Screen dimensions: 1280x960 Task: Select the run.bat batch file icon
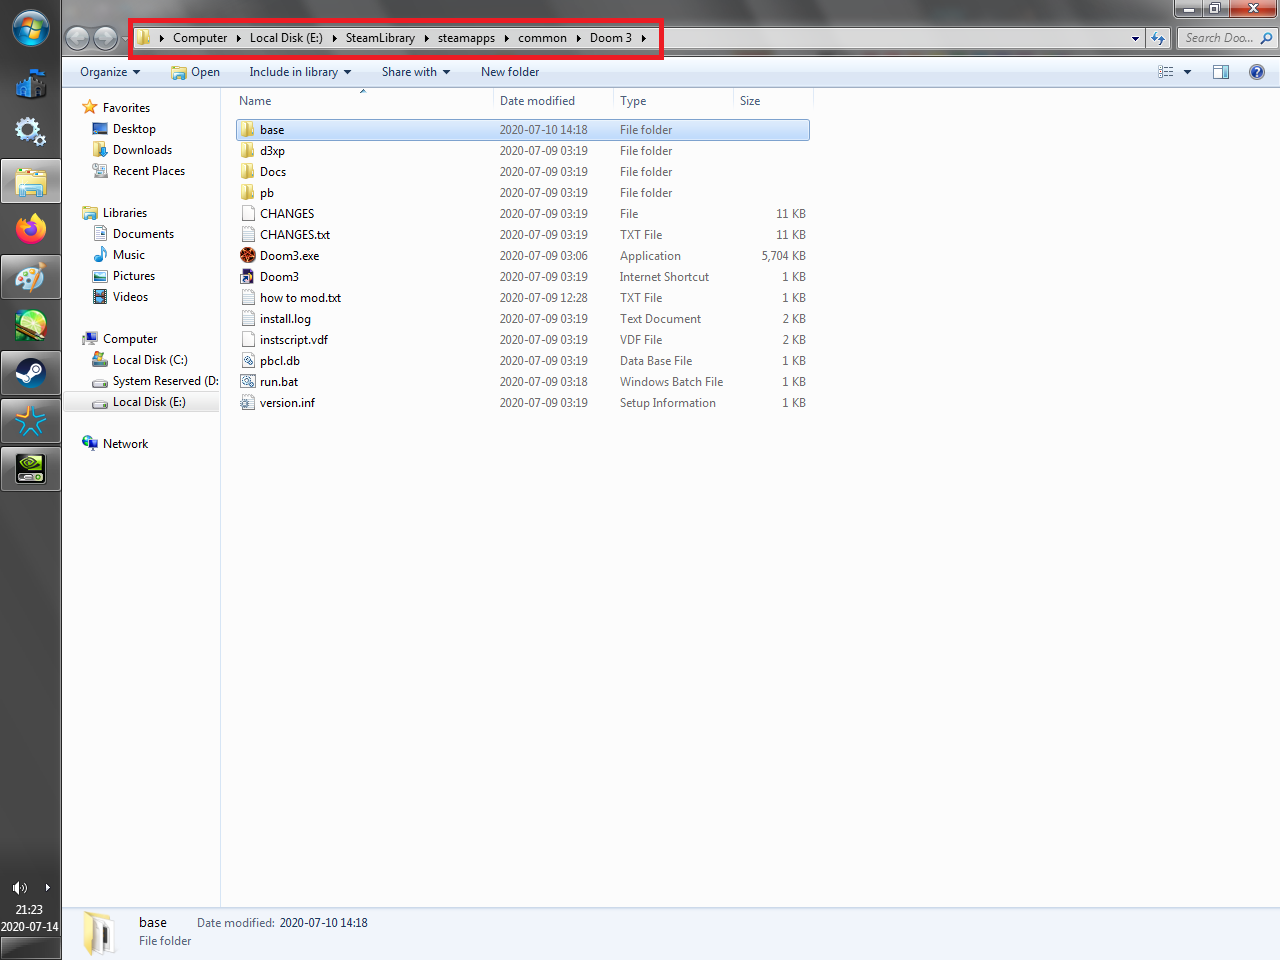click(248, 382)
